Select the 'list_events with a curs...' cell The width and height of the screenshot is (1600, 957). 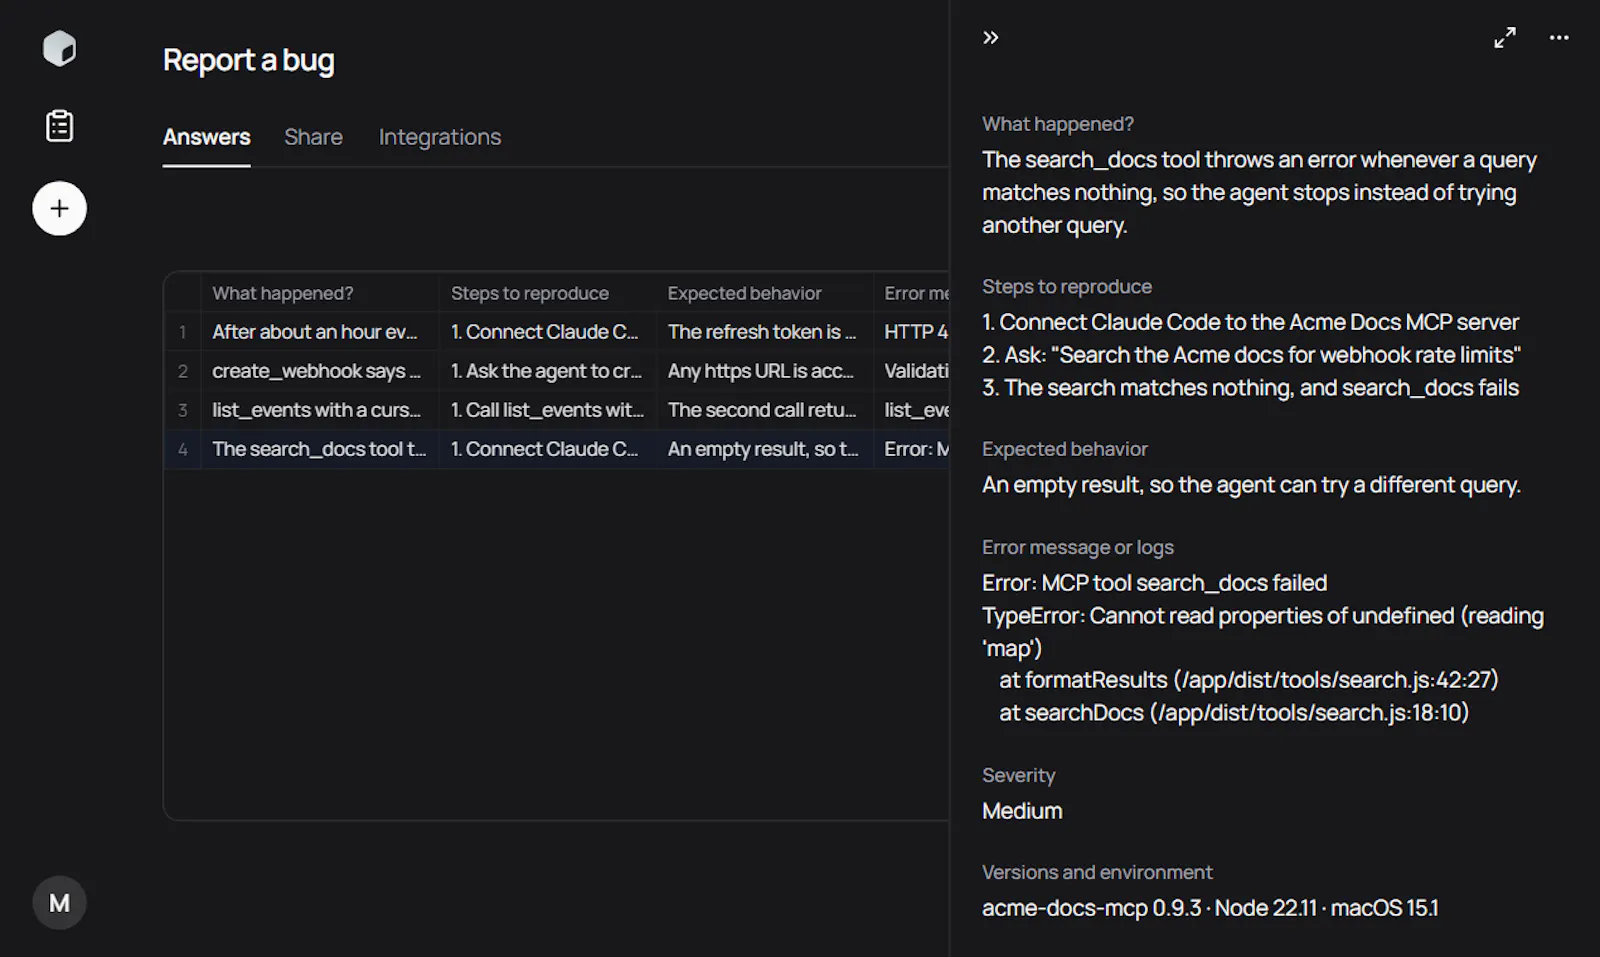319,410
